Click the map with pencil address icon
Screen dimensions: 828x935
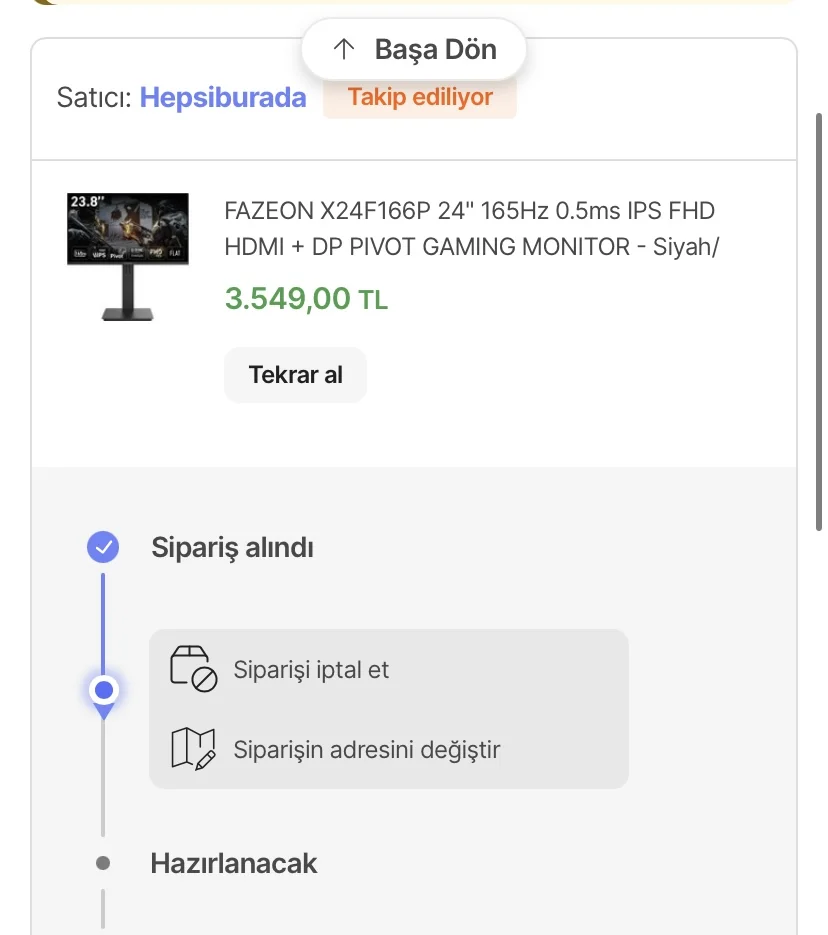point(193,748)
